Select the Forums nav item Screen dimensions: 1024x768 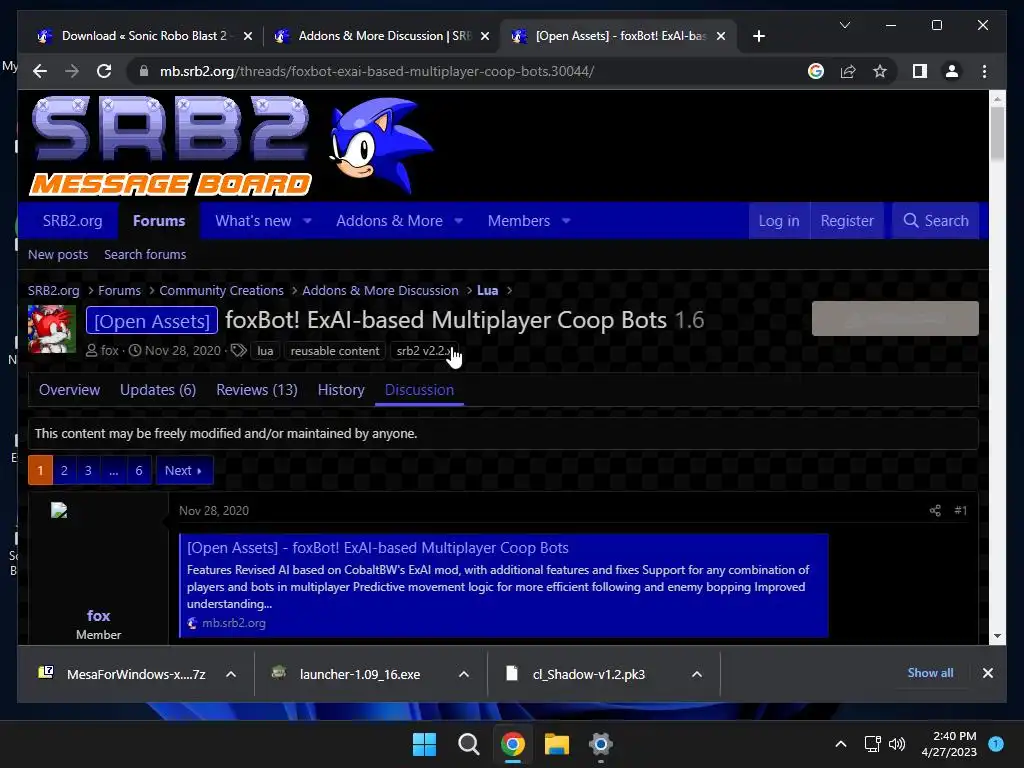point(159,221)
